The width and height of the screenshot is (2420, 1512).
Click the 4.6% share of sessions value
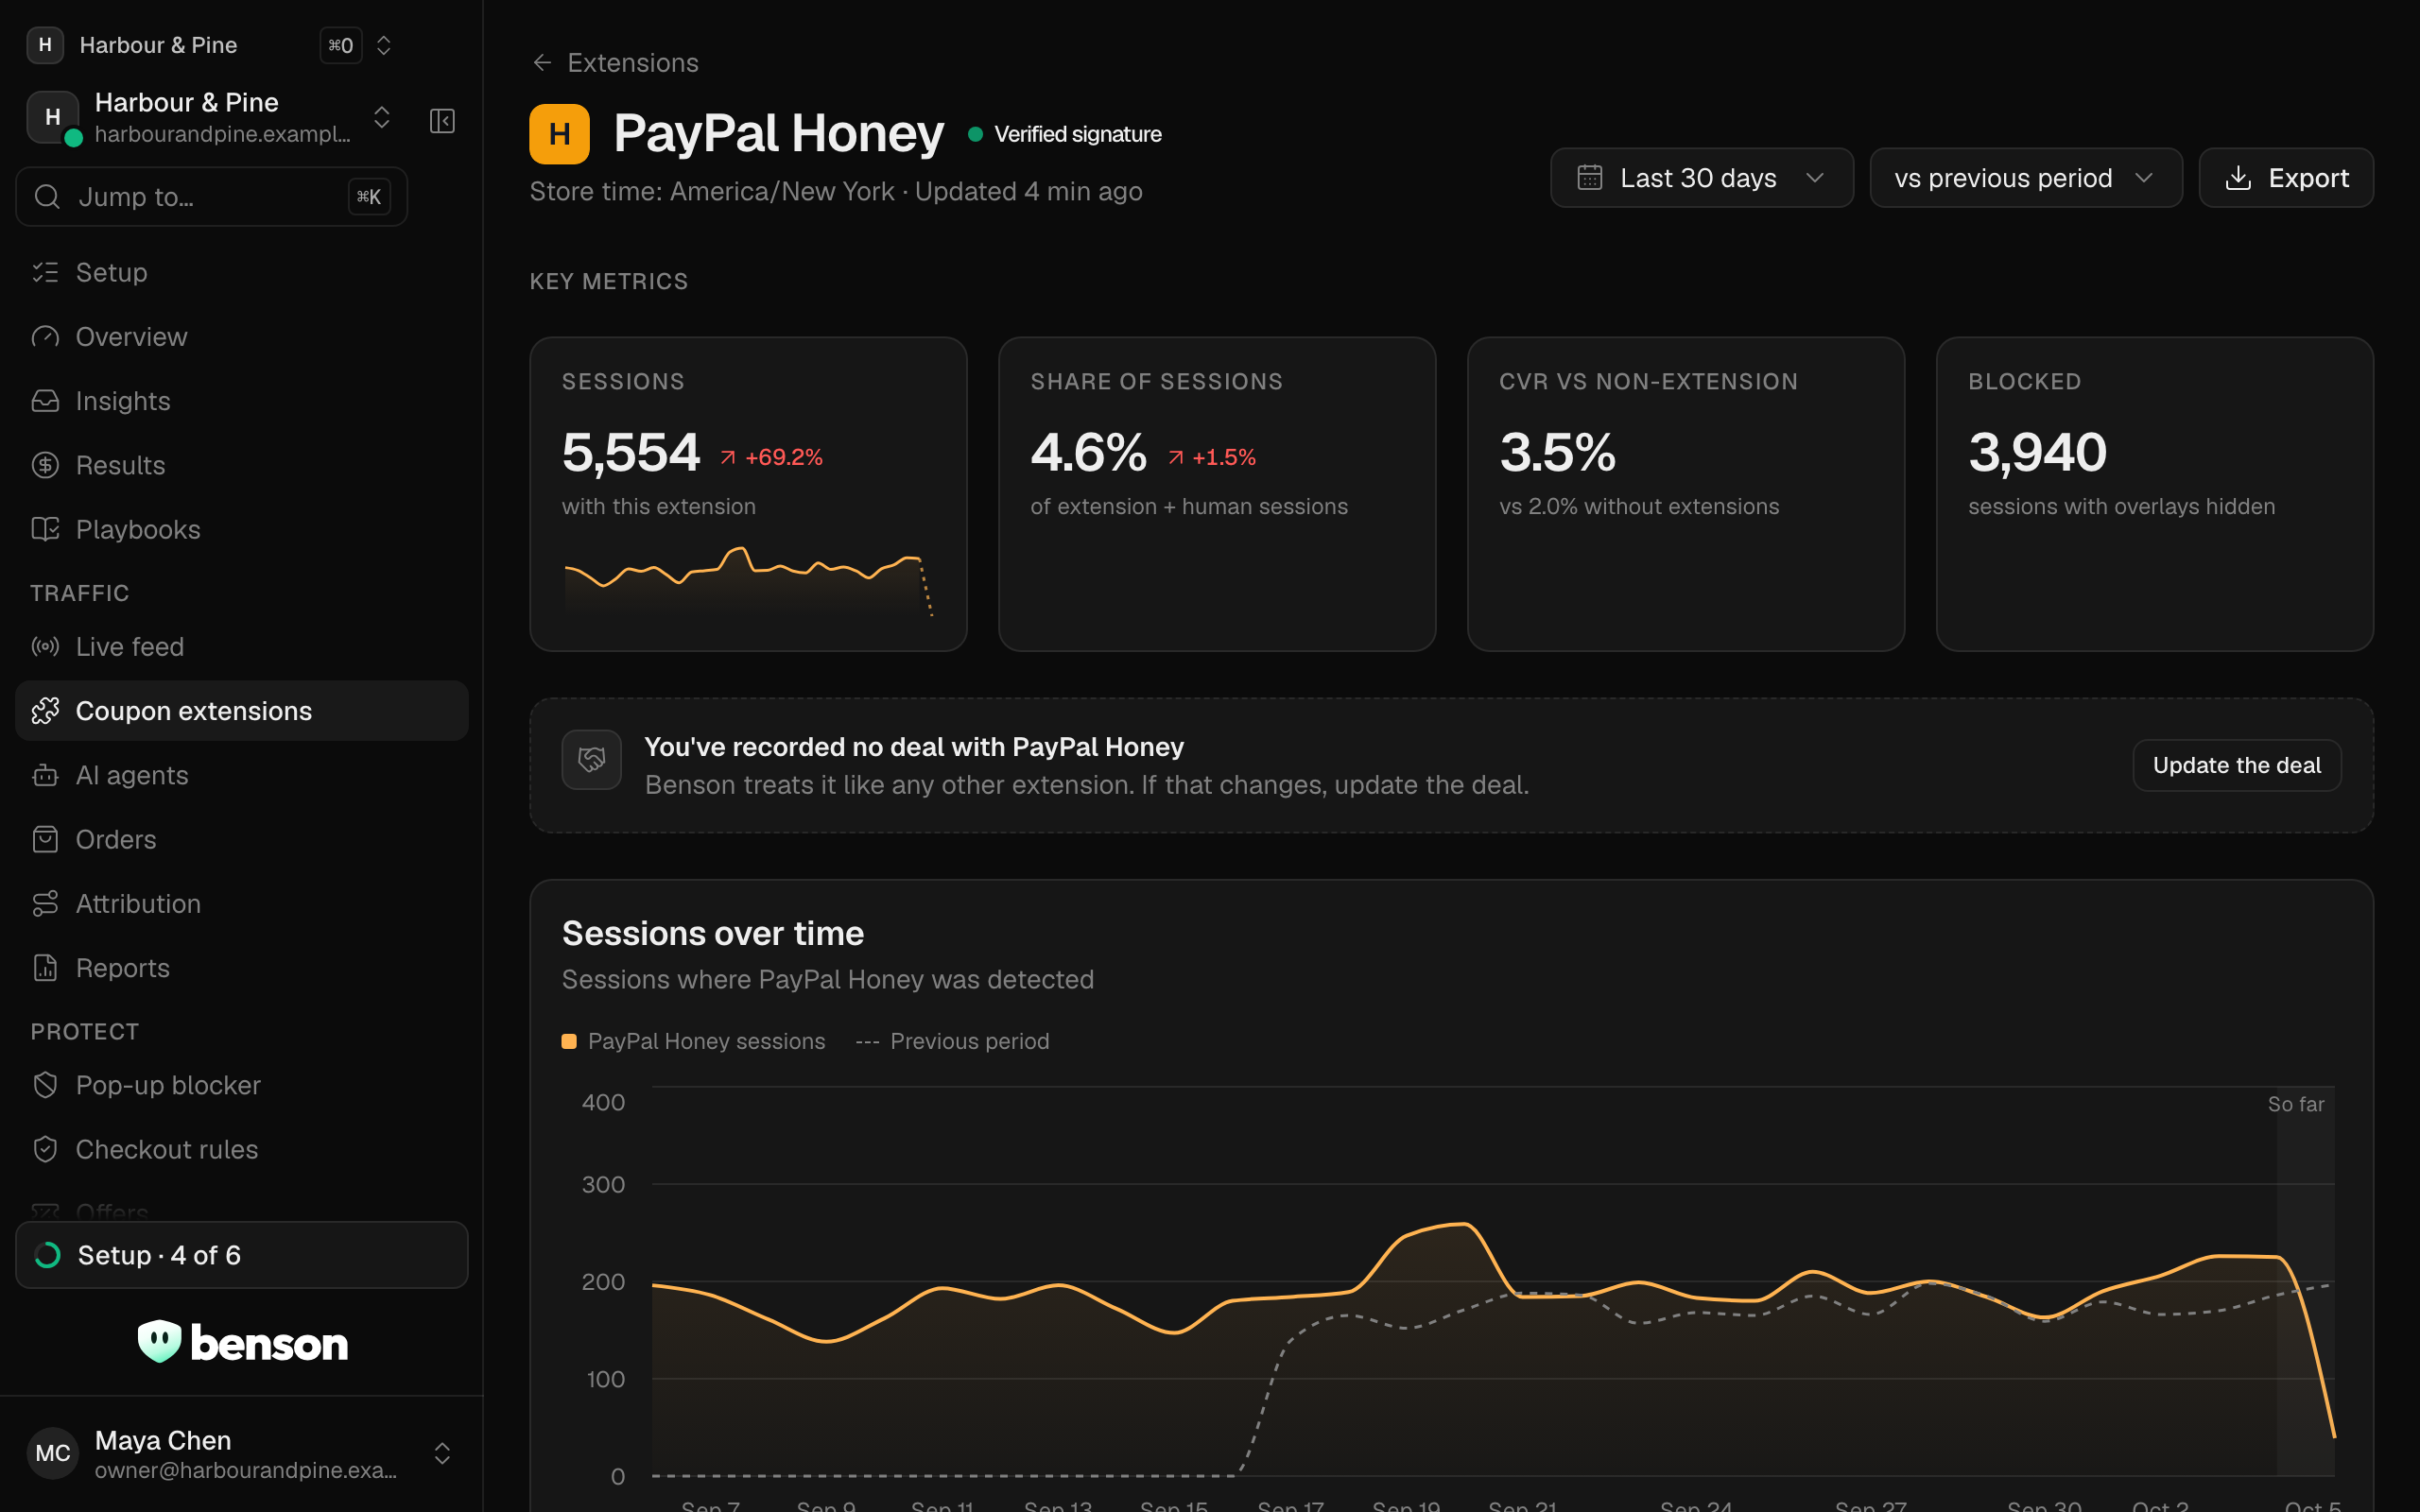coord(1088,452)
